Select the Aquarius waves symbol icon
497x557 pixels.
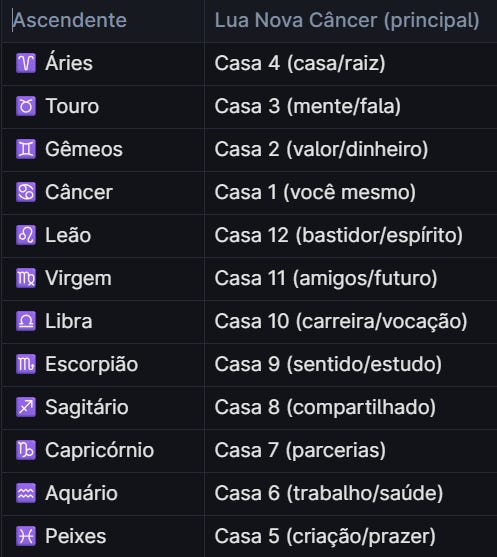pos(26,493)
